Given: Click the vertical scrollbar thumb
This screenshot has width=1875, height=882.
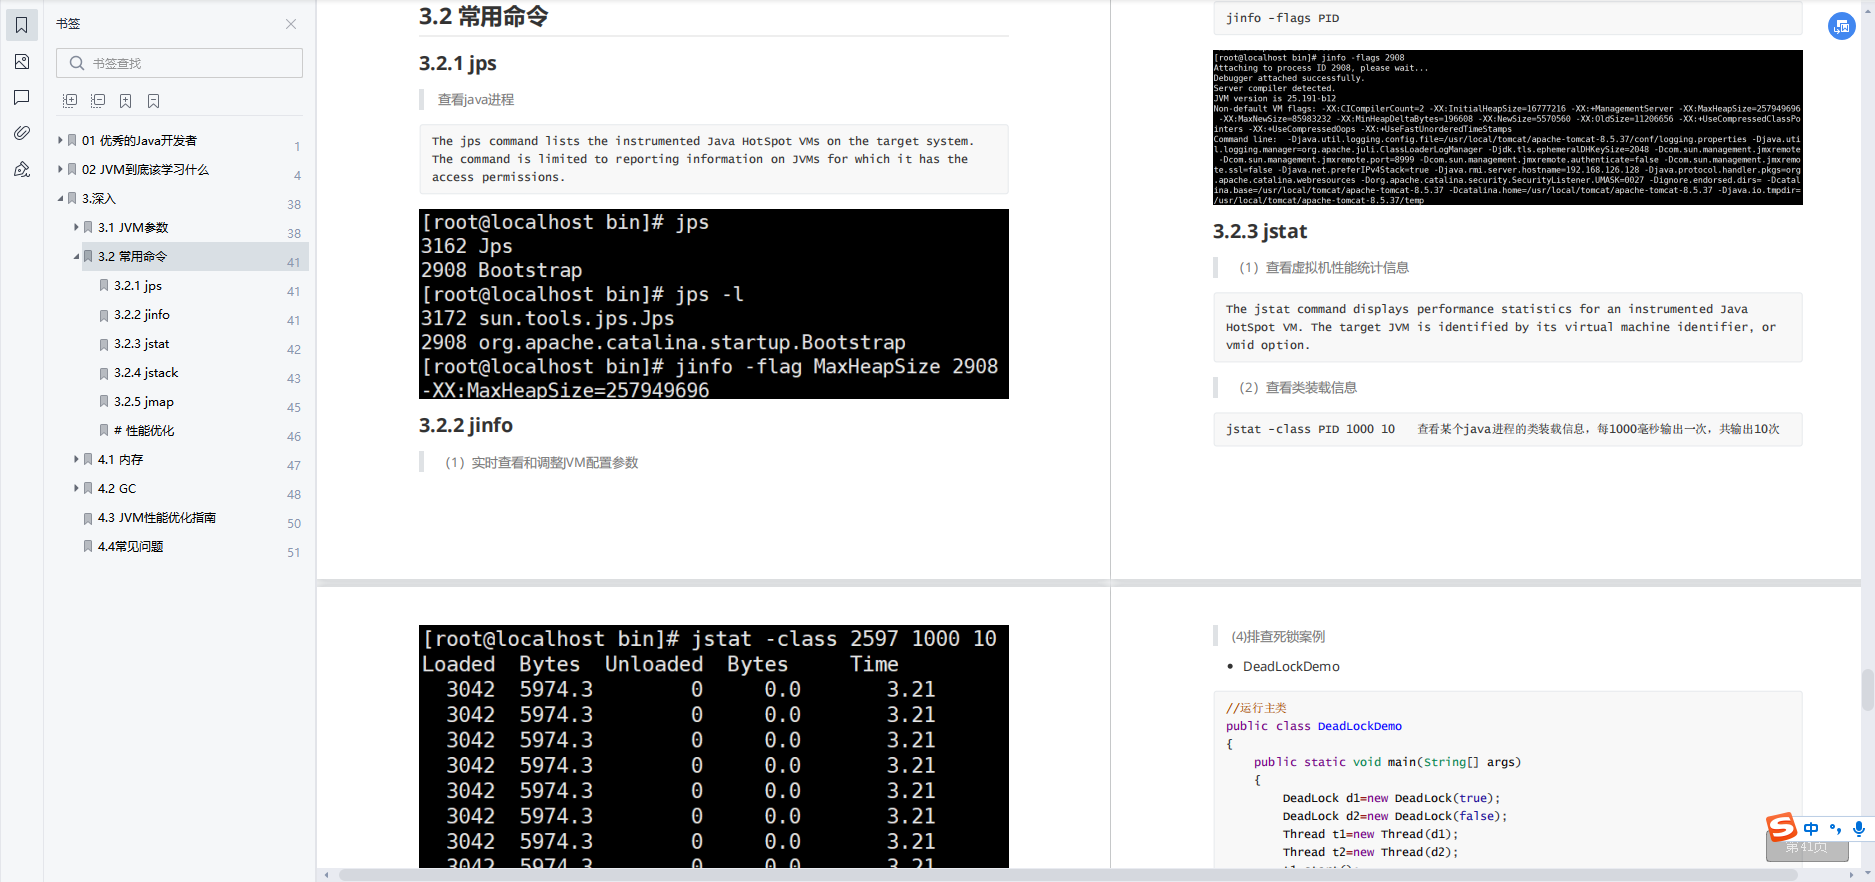Looking at the screenshot, I should (x=1867, y=689).
